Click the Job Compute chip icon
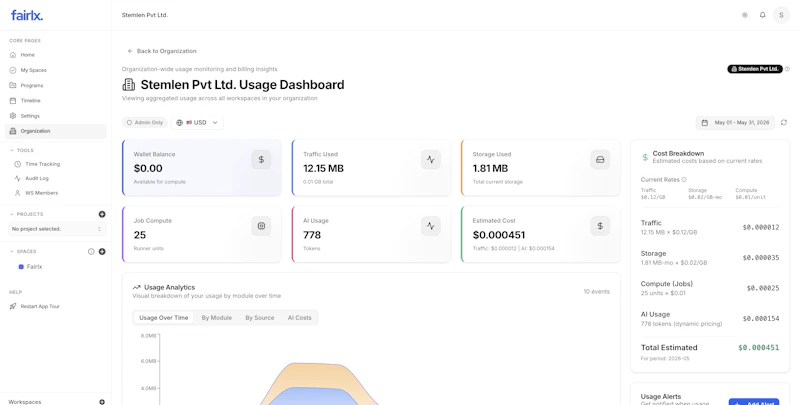The width and height of the screenshot is (800, 405). 261,226
